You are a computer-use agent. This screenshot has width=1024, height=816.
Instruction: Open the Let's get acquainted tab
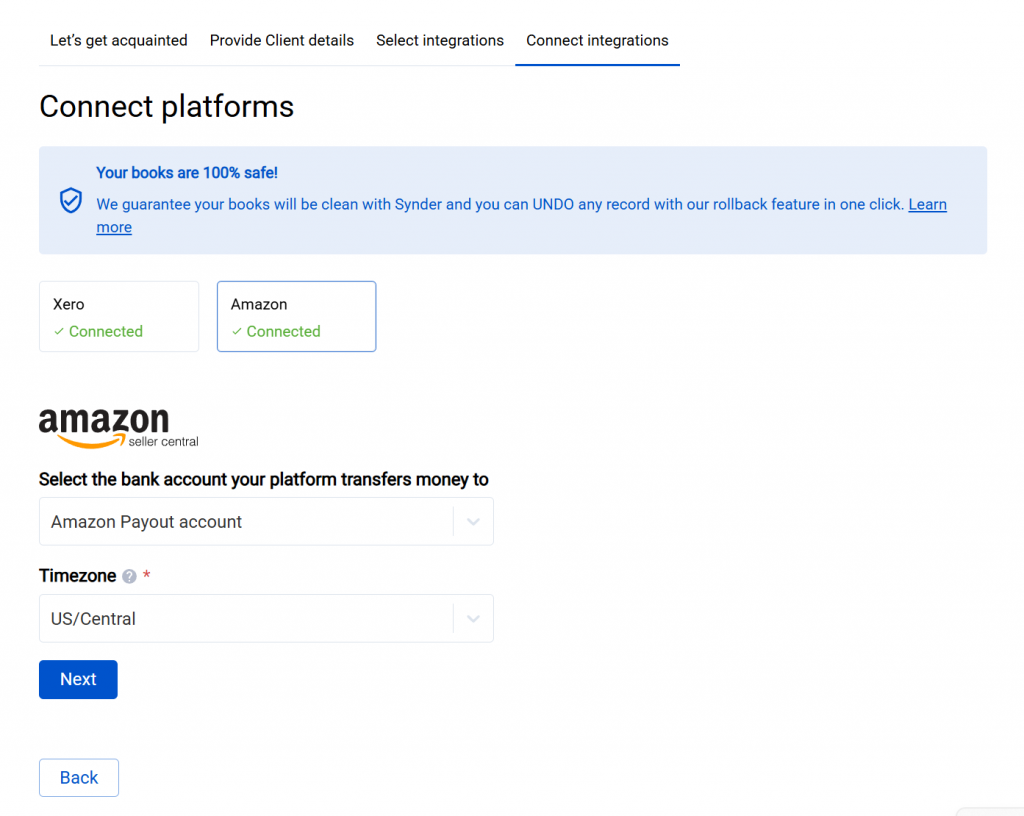(x=118, y=40)
